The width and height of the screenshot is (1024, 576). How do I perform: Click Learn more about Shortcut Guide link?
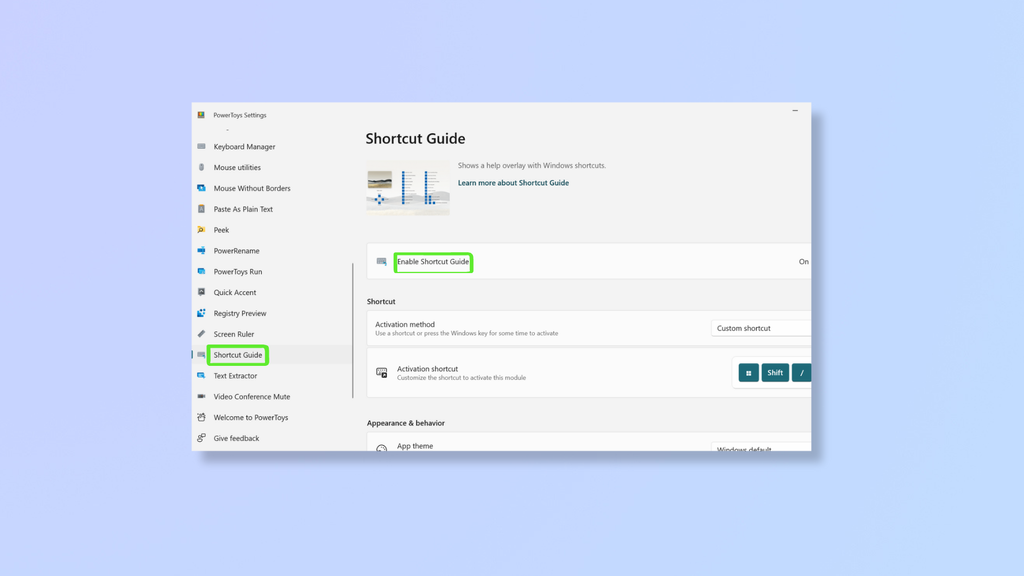pos(513,182)
